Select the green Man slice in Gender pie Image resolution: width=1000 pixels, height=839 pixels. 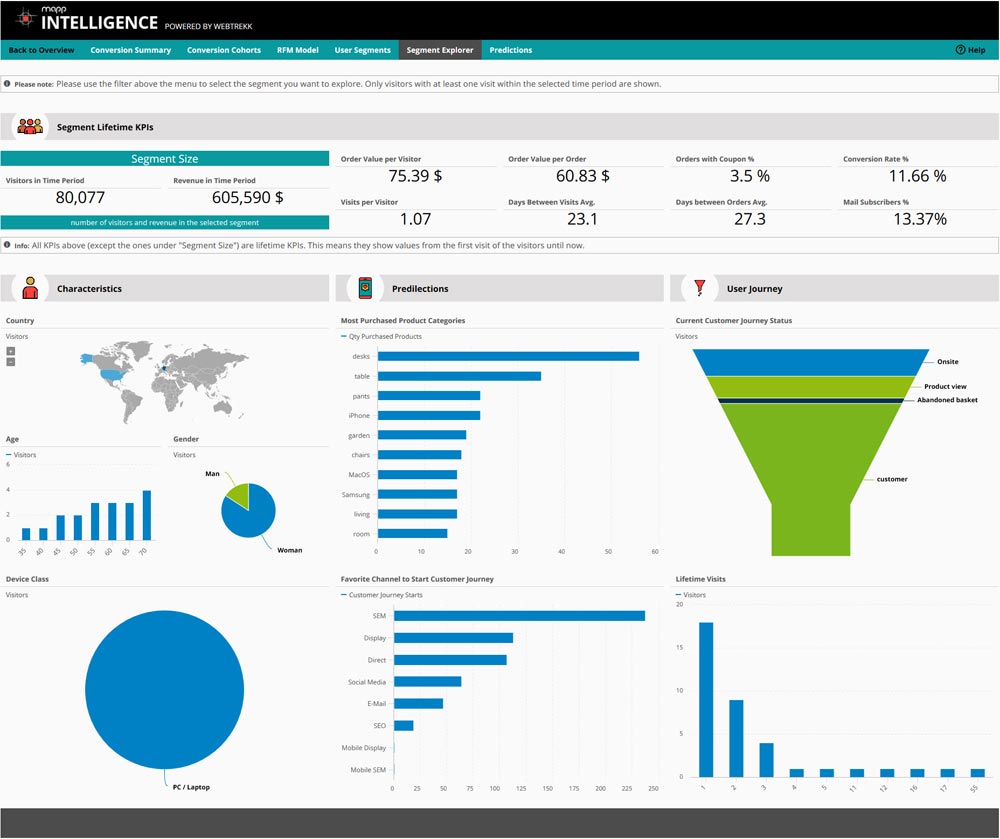pos(236,492)
